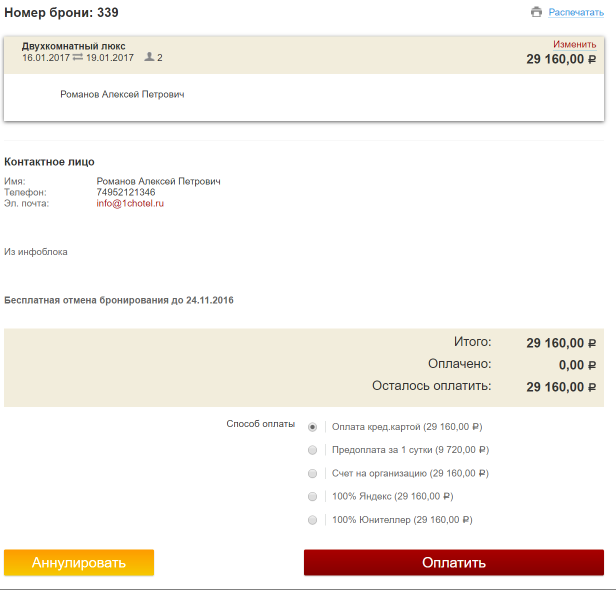
Task: Click the check-out date 19.01.2017
Action: pyautogui.click(x=110, y=58)
